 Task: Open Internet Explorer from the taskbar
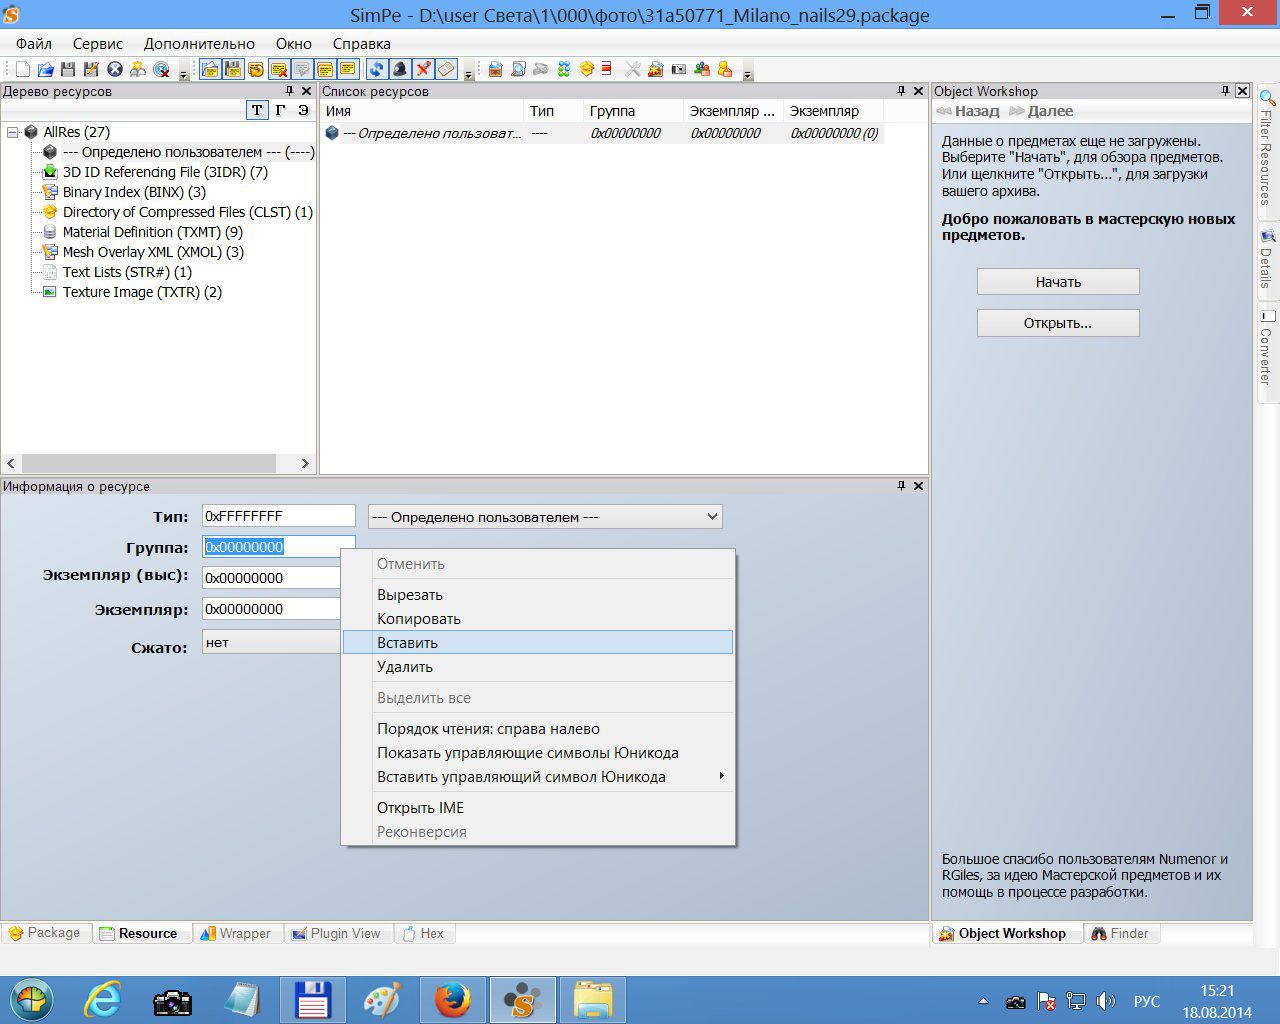click(102, 999)
